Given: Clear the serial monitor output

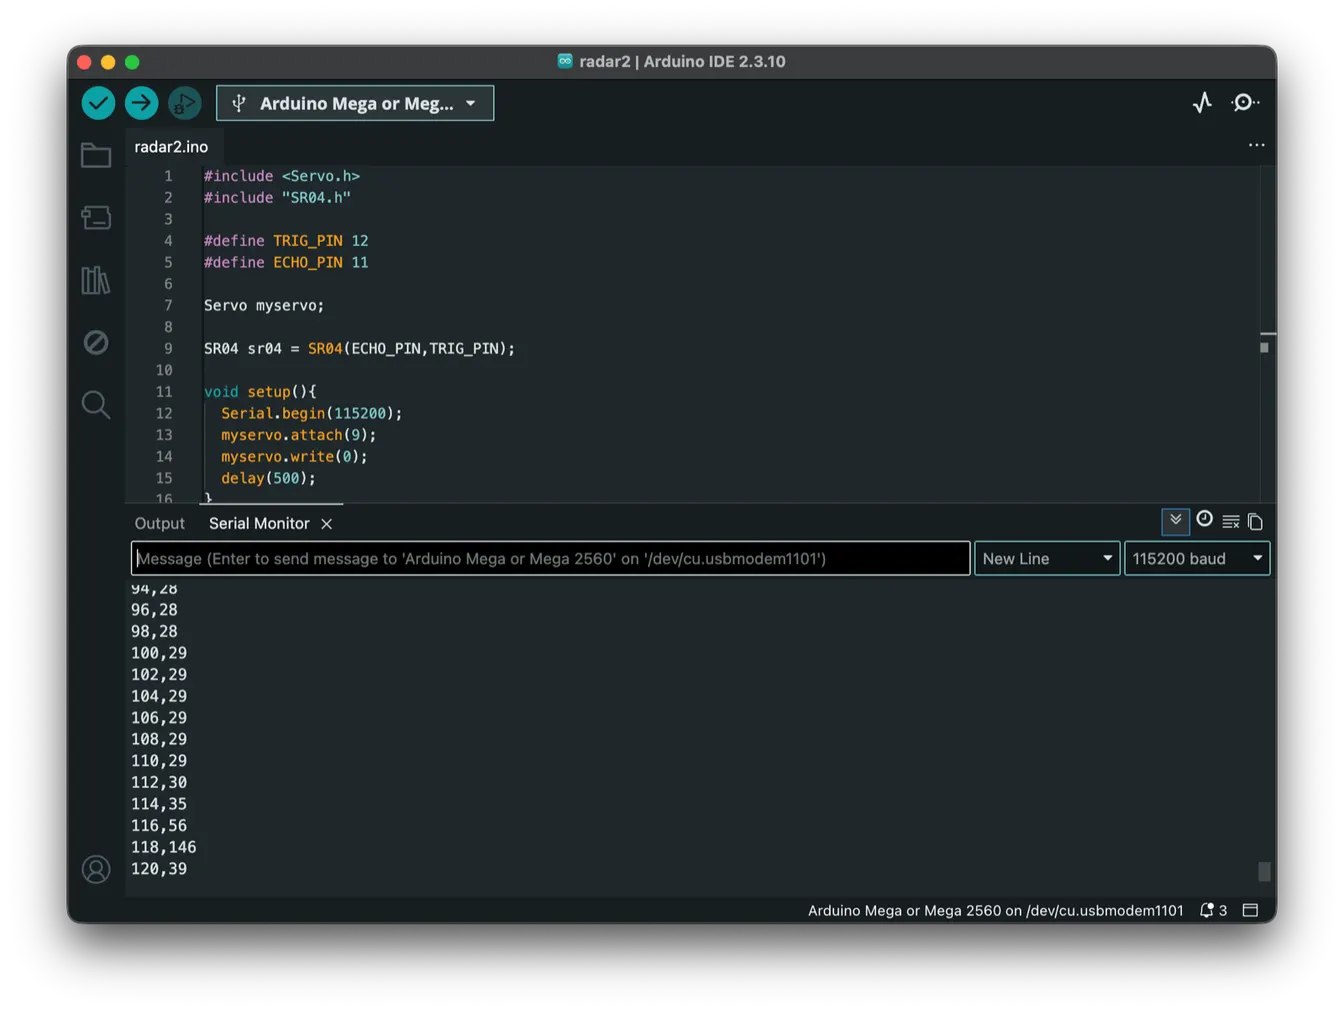Looking at the screenshot, I should tap(1231, 522).
